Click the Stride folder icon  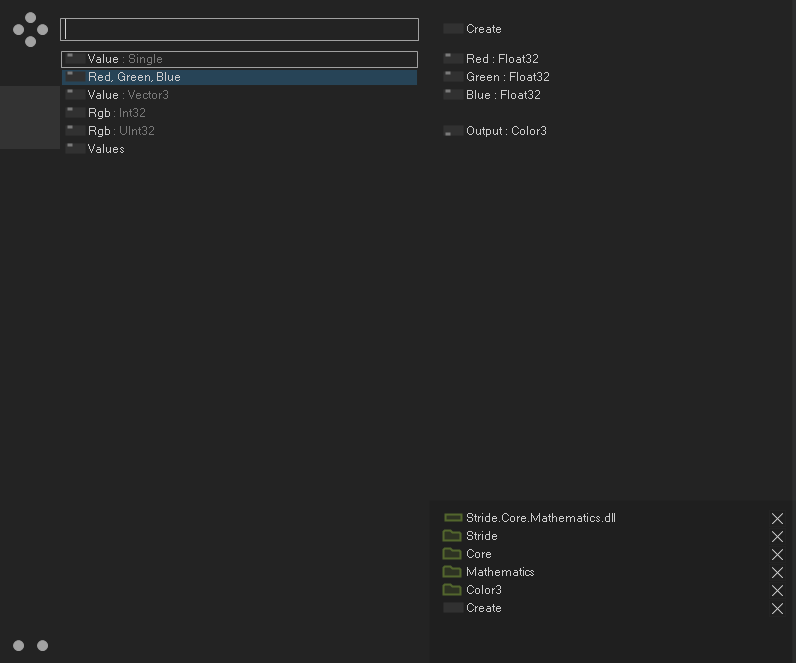[452, 536]
